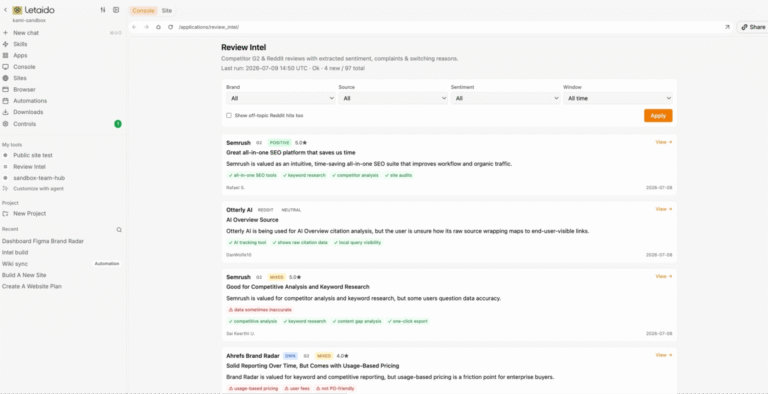The width and height of the screenshot is (768, 394).
Task: Click the dot icon beside Public site test
Action: pos(5,155)
